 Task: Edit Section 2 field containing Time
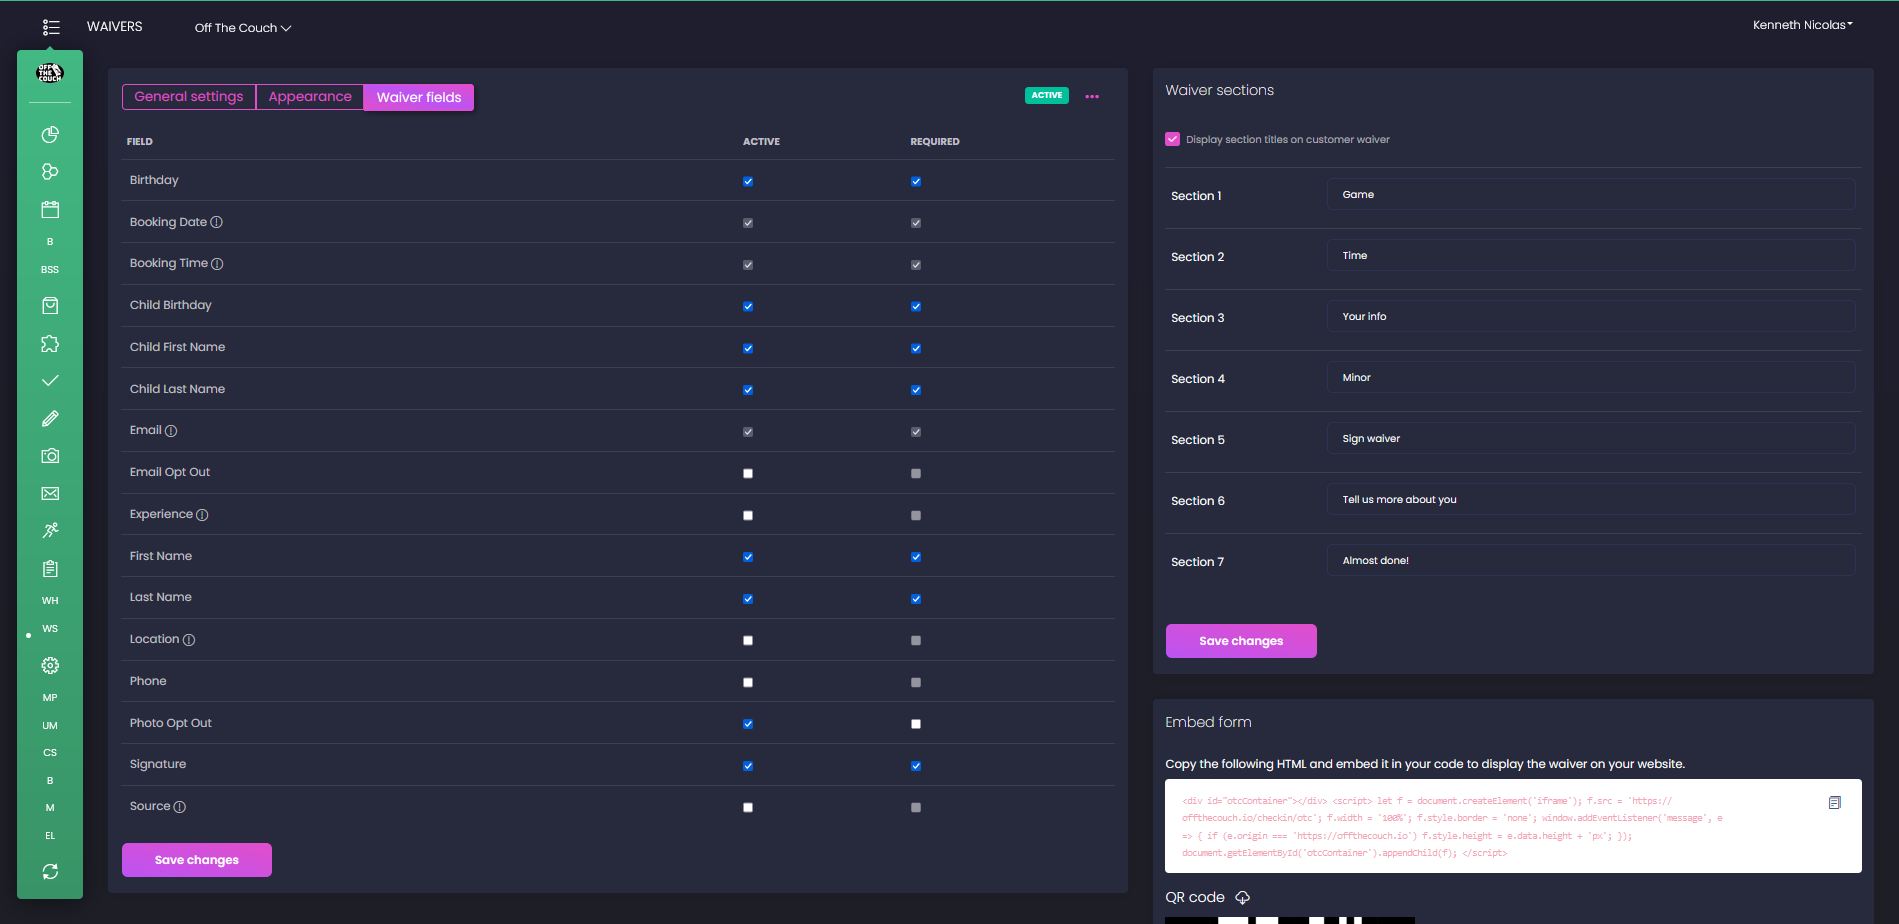[1591, 256]
